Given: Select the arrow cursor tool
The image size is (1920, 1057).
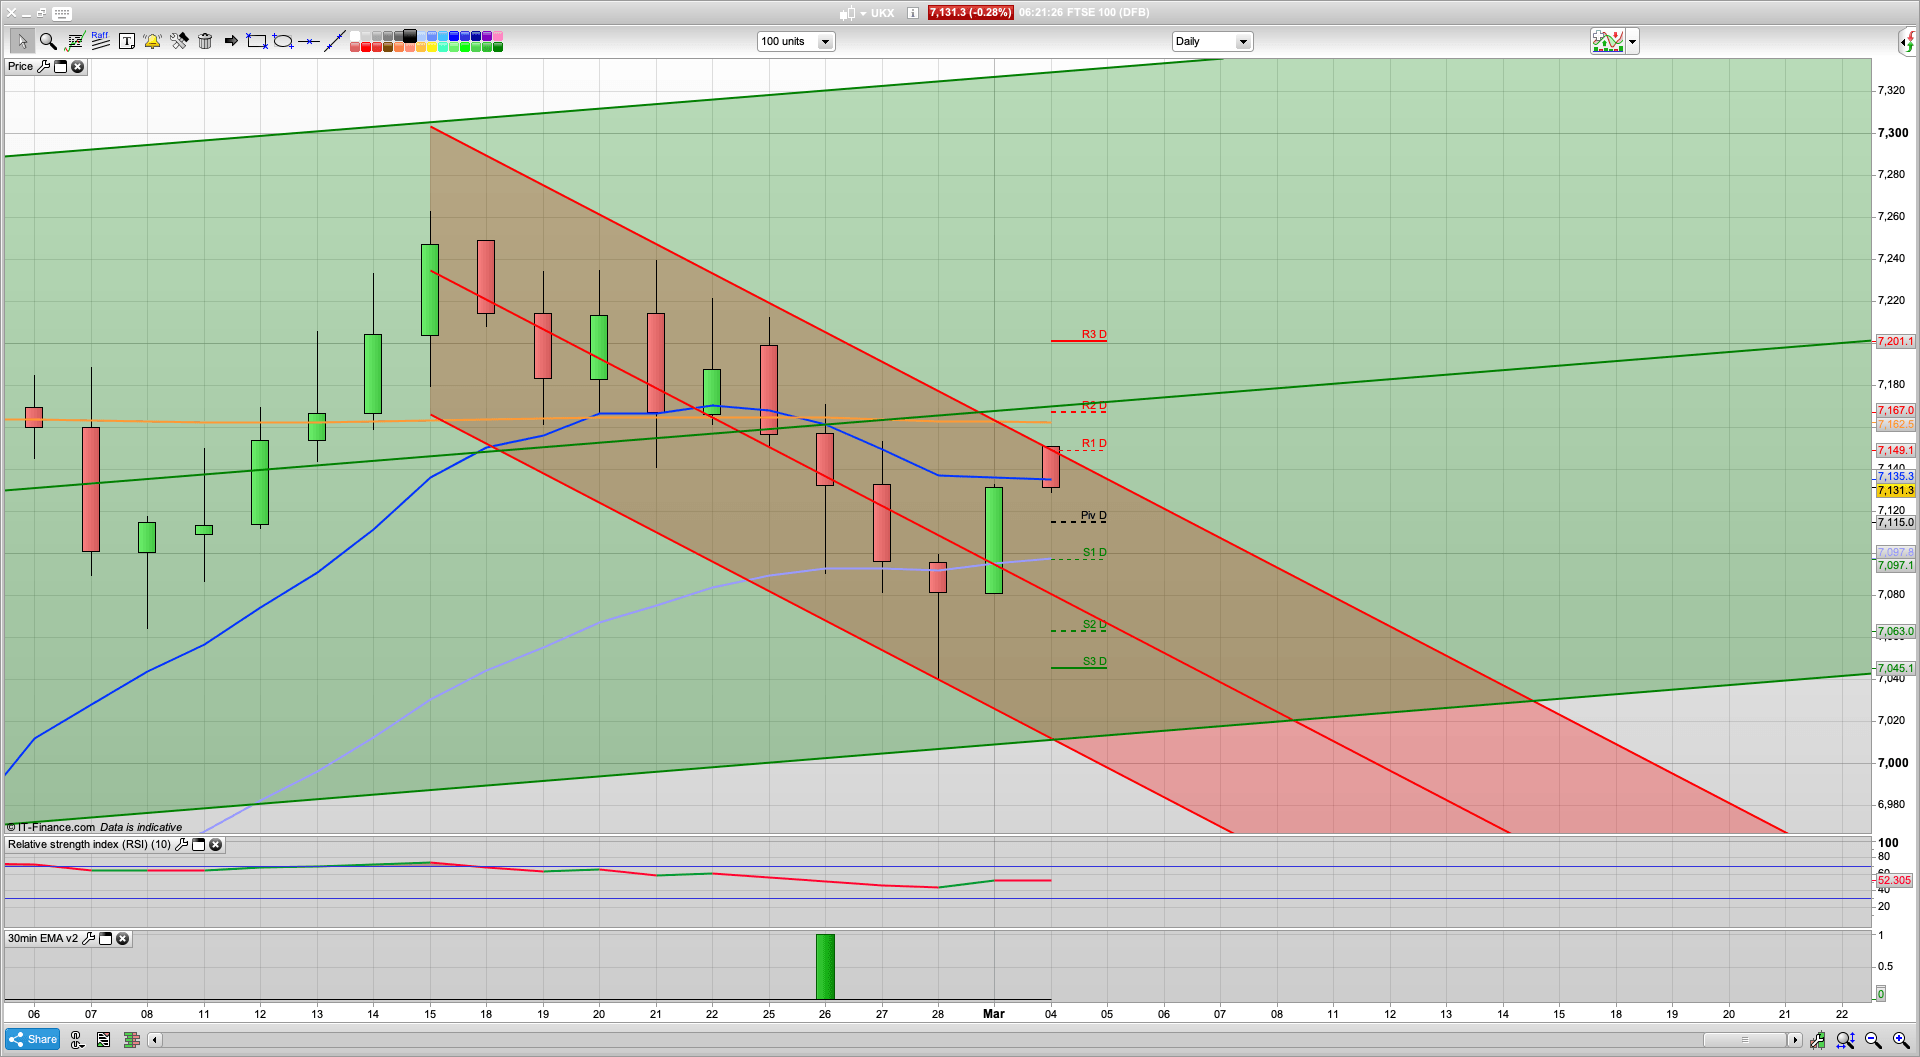Looking at the screenshot, I should tap(21, 41).
